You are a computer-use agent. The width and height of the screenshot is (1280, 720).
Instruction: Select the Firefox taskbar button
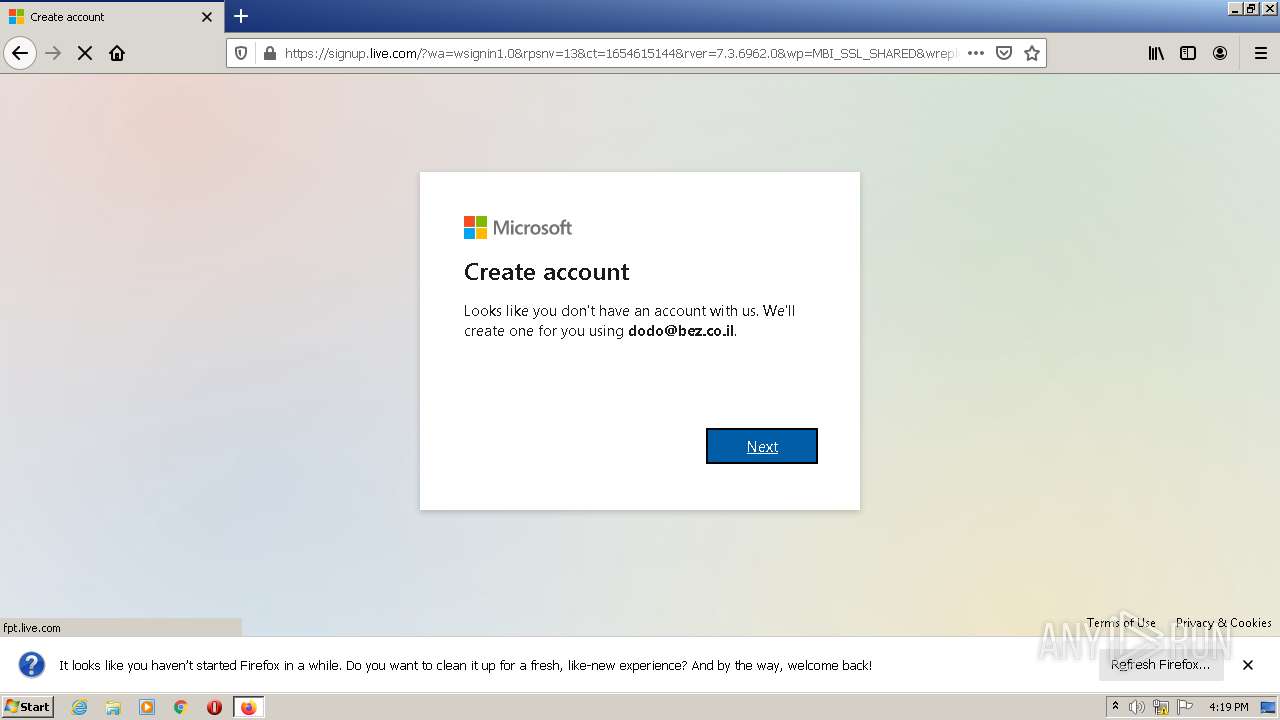click(x=249, y=707)
